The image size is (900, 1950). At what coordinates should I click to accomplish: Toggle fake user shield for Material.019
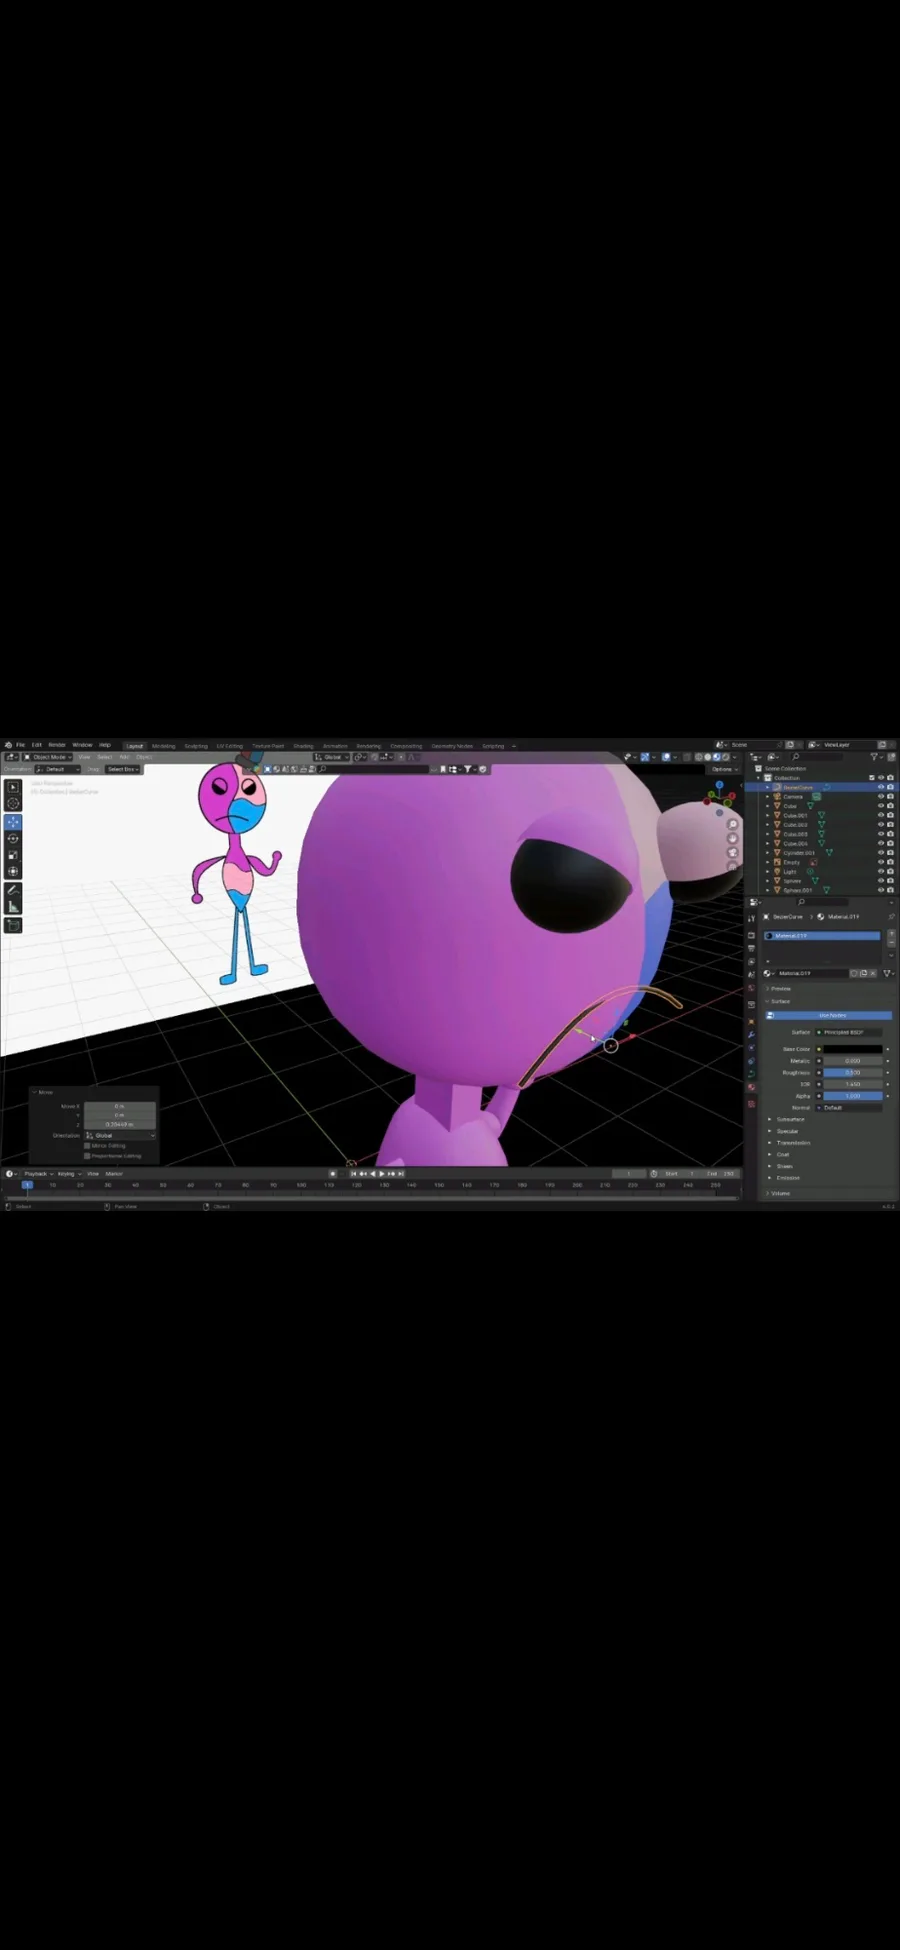pyautogui.click(x=854, y=973)
